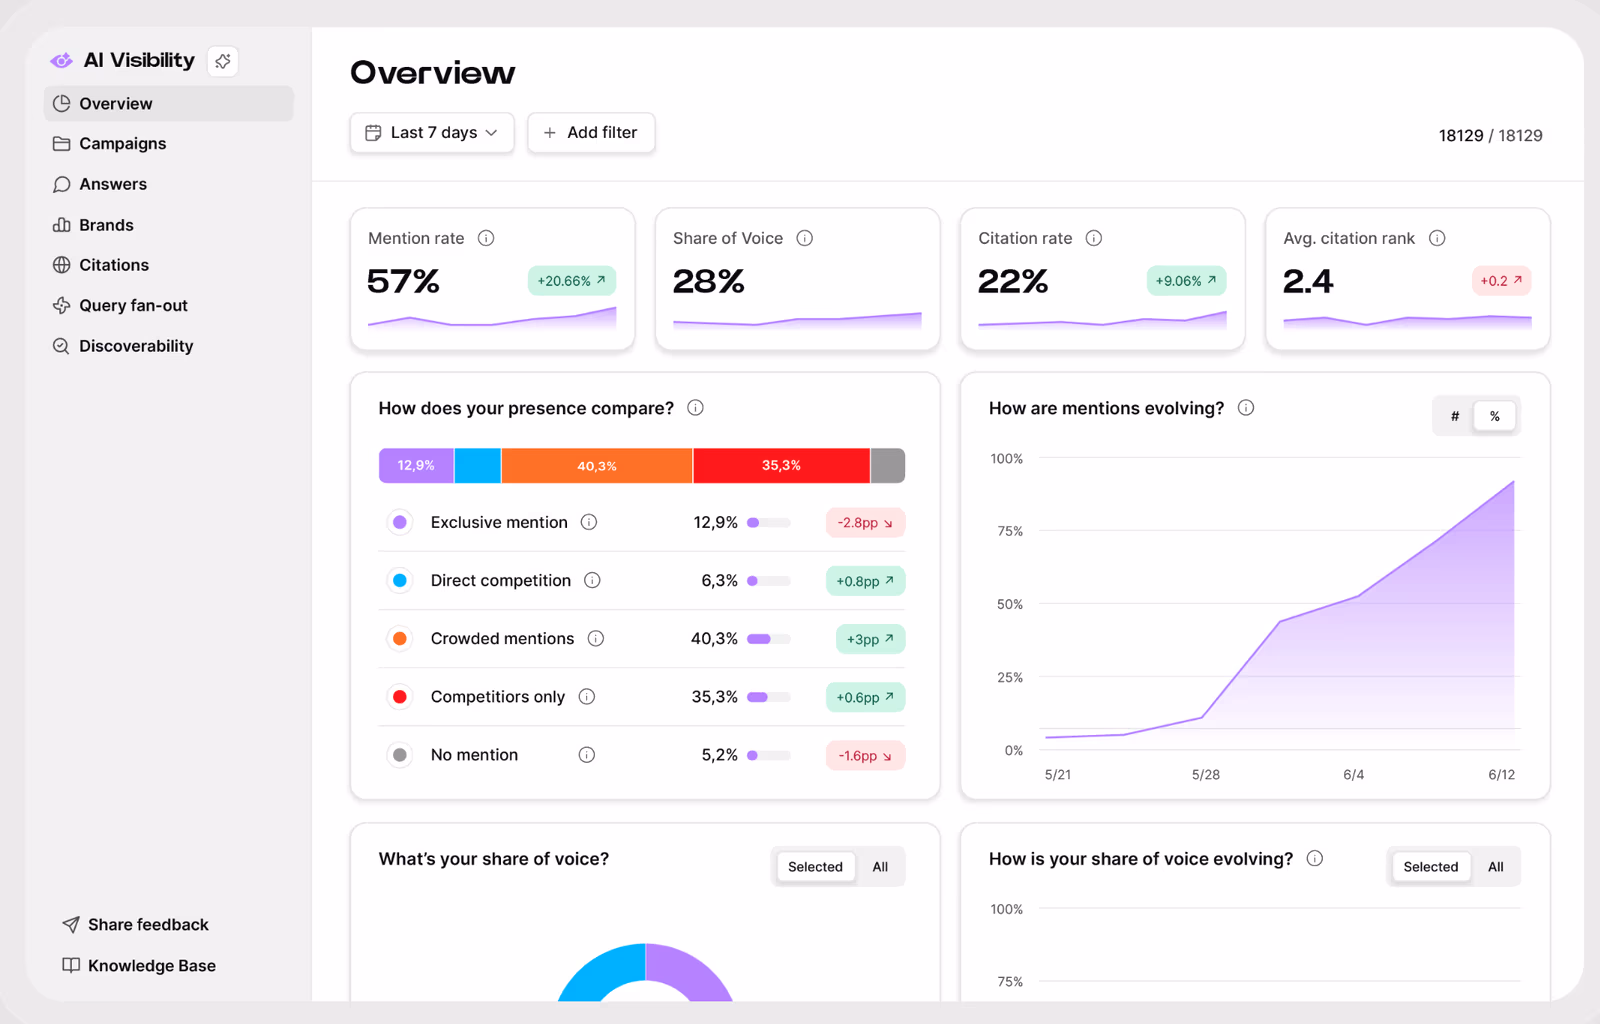Select 'All' in share of voice evolving
Screen dimensions: 1600x1024
pyautogui.click(x=1496, y=867)
